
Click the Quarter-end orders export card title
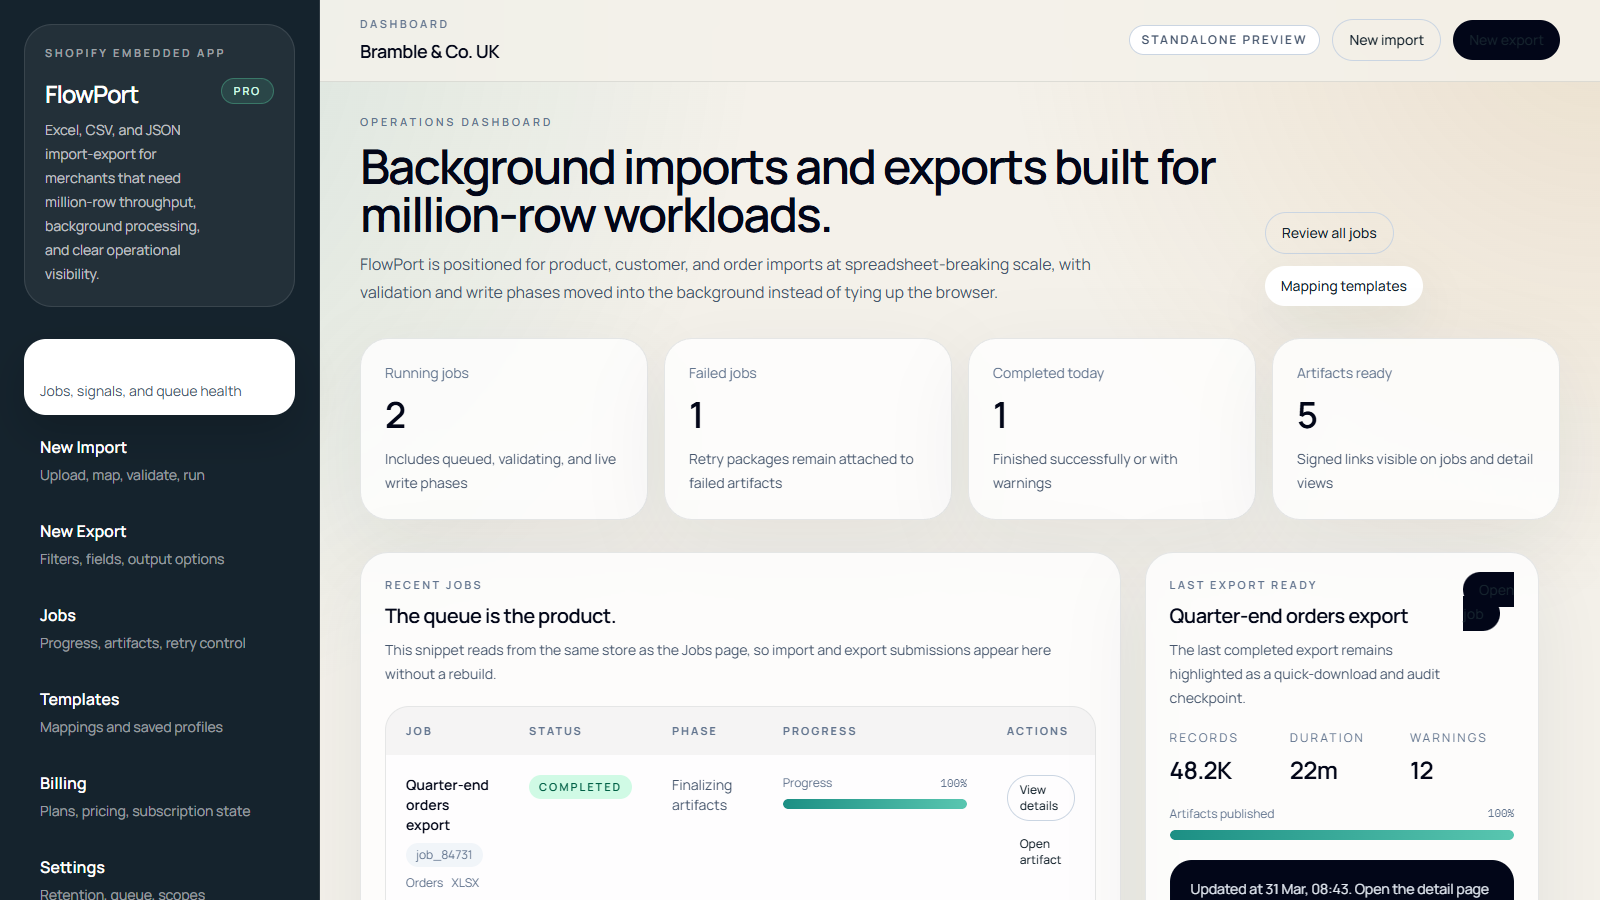[x=1288, y=616]
